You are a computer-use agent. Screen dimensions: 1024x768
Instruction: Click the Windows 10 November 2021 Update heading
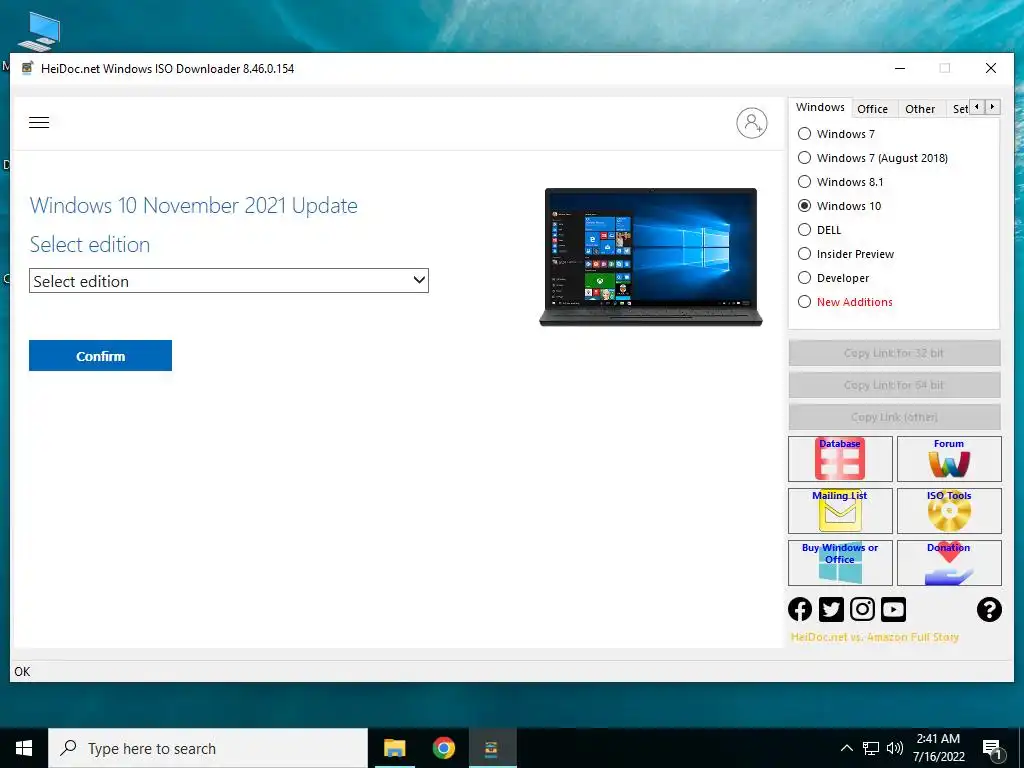click(193, 206)
